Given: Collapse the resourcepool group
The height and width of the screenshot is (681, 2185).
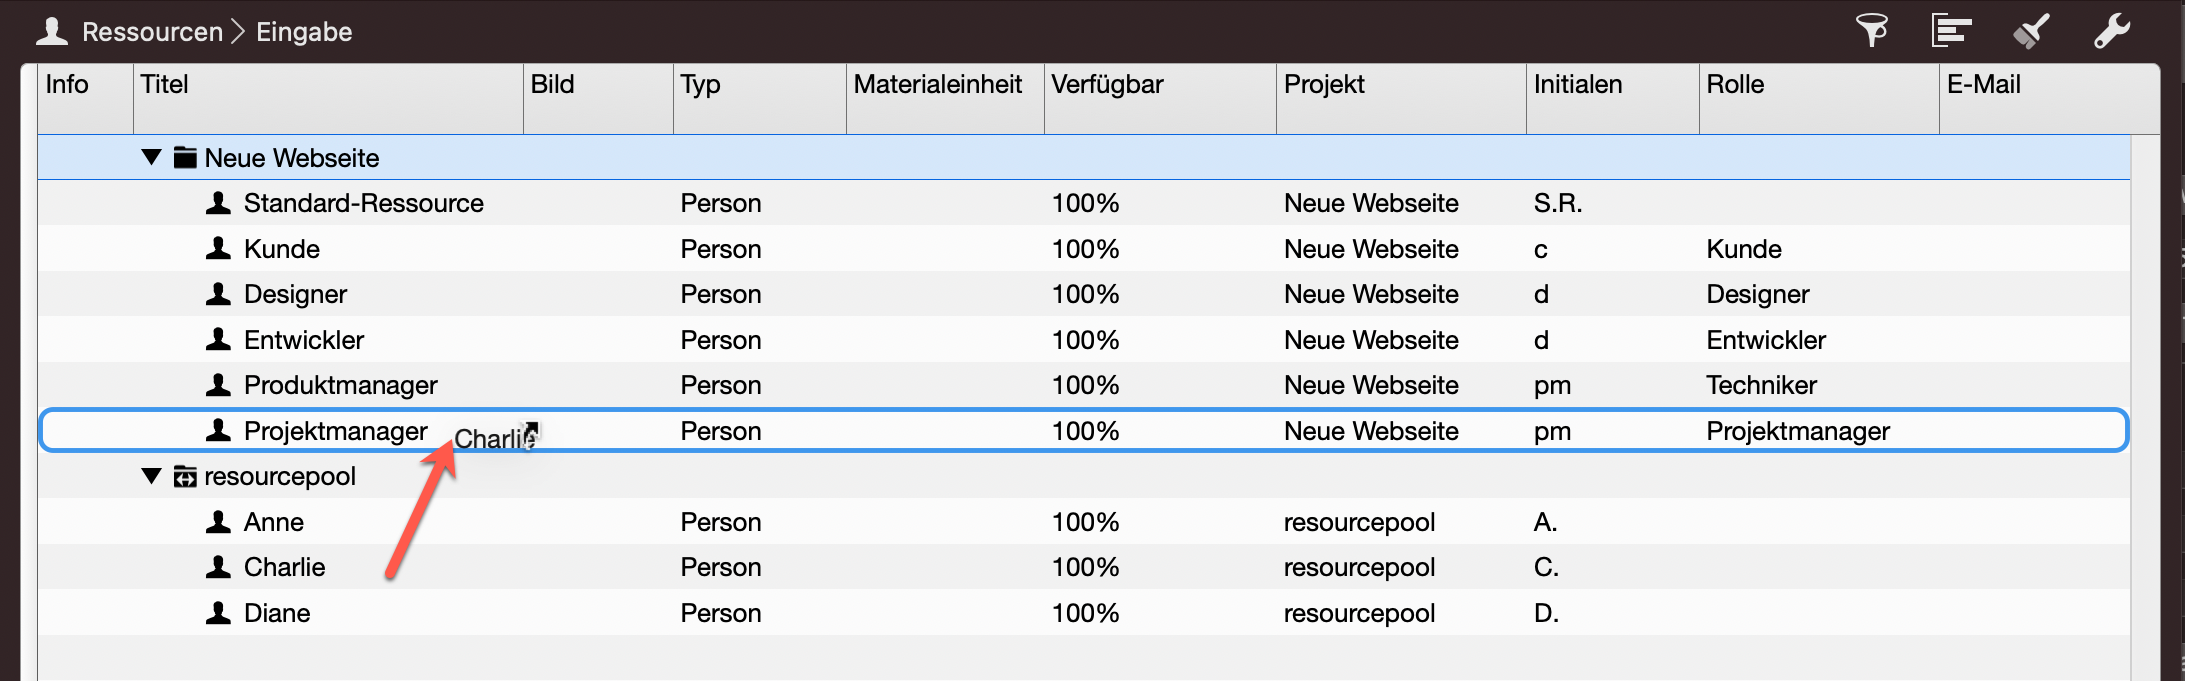Looking at the screenshot, I should (151, 476).
